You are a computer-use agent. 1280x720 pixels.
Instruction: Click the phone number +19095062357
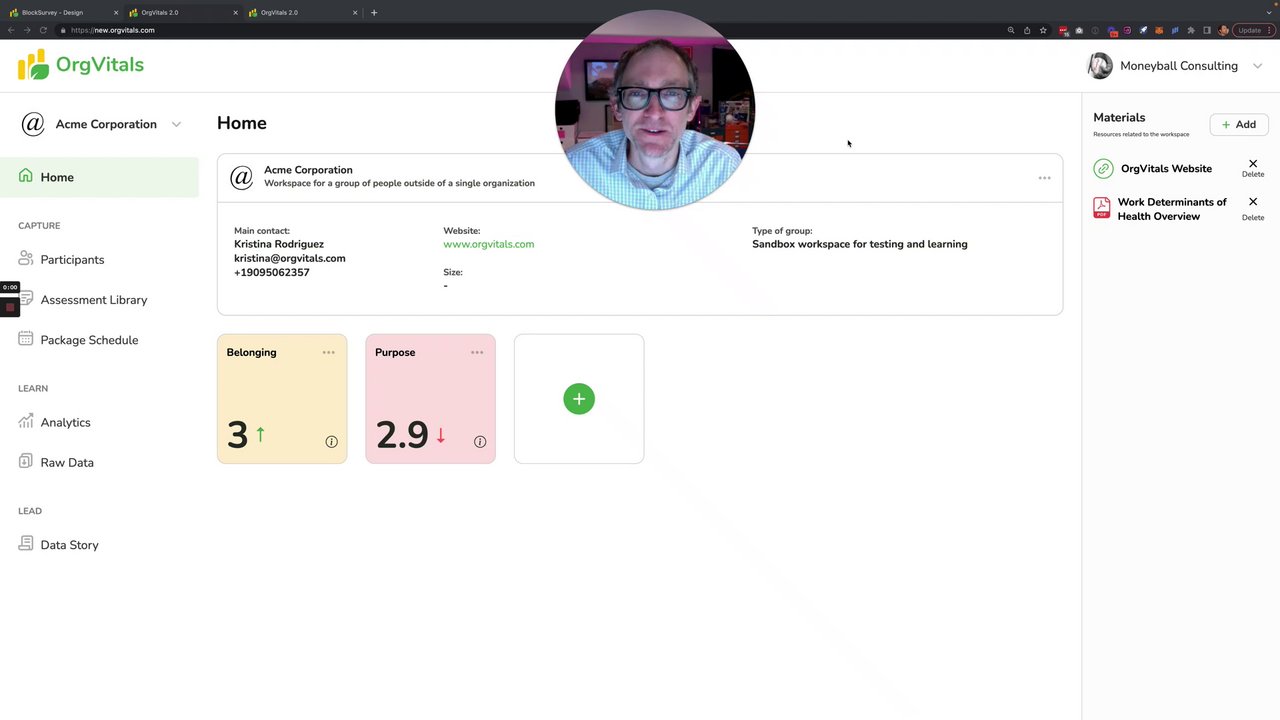tap(272, 272)
